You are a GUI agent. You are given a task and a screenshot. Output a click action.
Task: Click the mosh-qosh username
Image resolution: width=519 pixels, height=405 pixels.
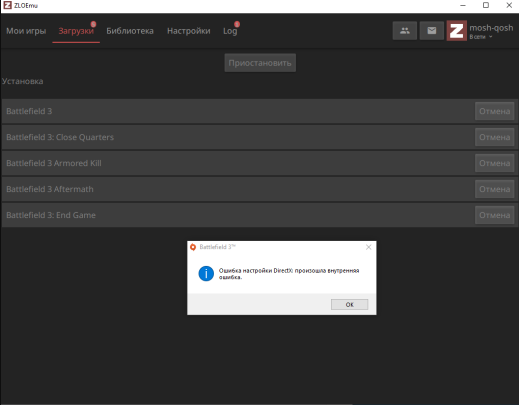coord(491,28)
